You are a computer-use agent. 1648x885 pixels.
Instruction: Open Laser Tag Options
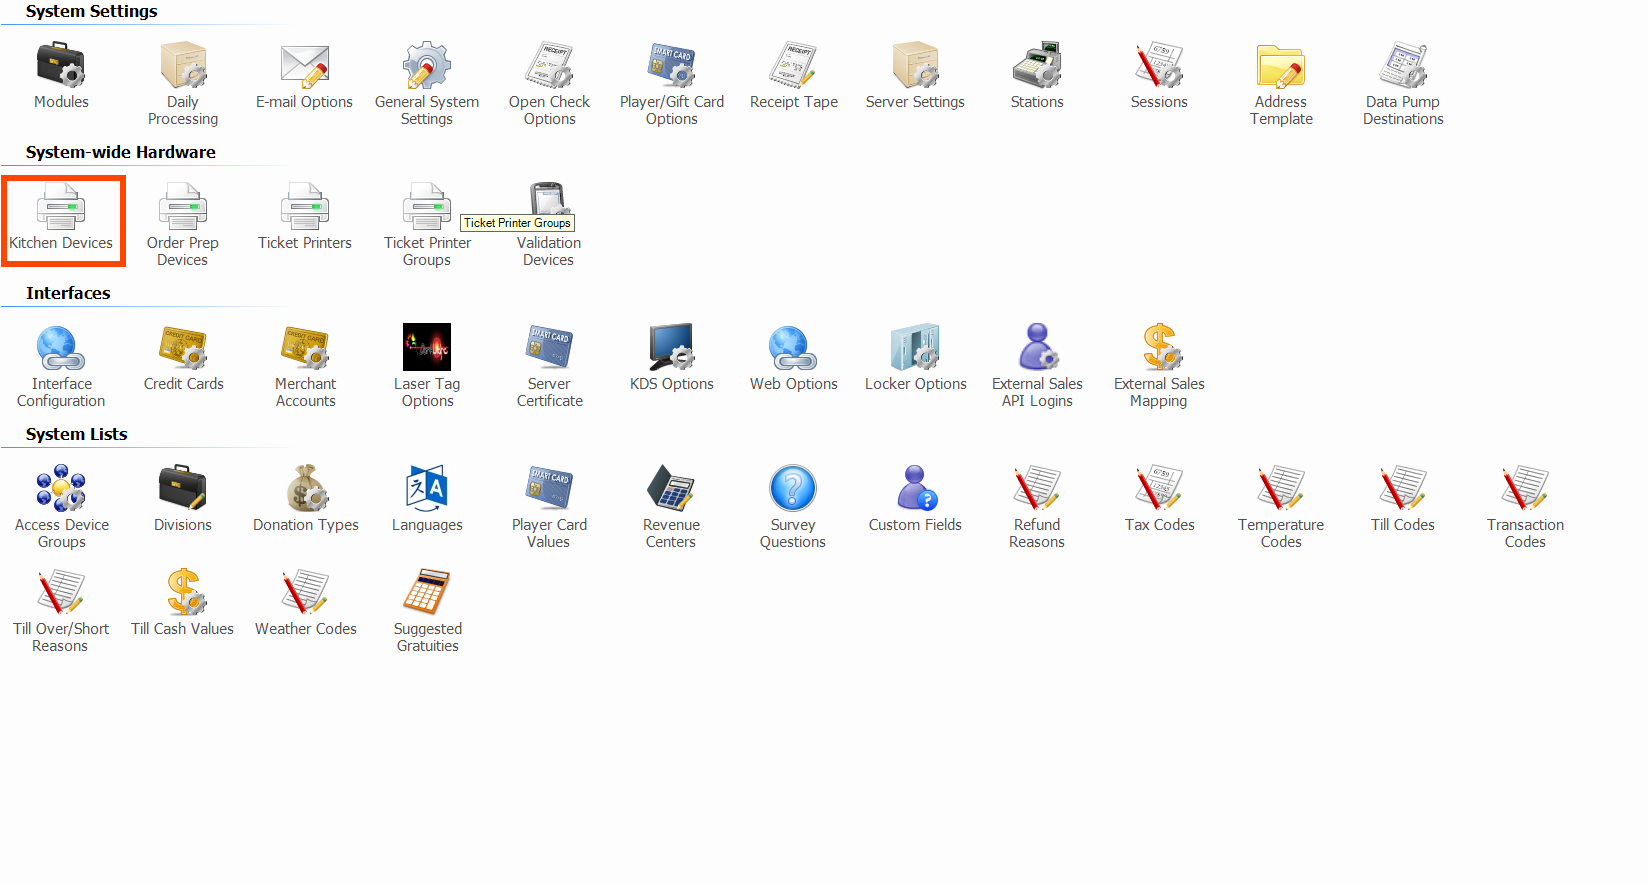click(x=427, y=348)
